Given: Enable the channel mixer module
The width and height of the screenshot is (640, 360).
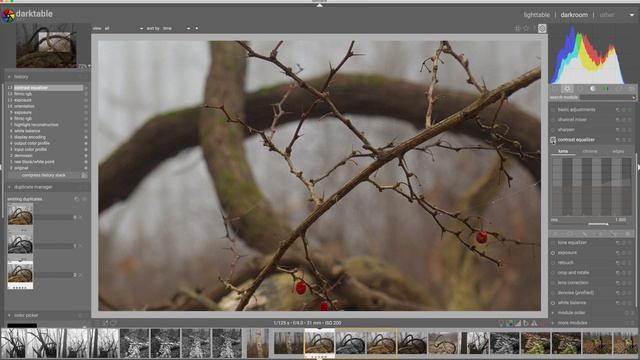Looking at the screenshot, I should (553, 120).
